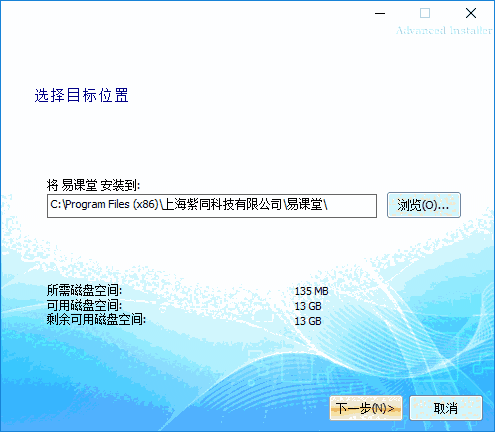Focus the install path input field
This screenshot has height=432, width=495.
tap(212, 206)
